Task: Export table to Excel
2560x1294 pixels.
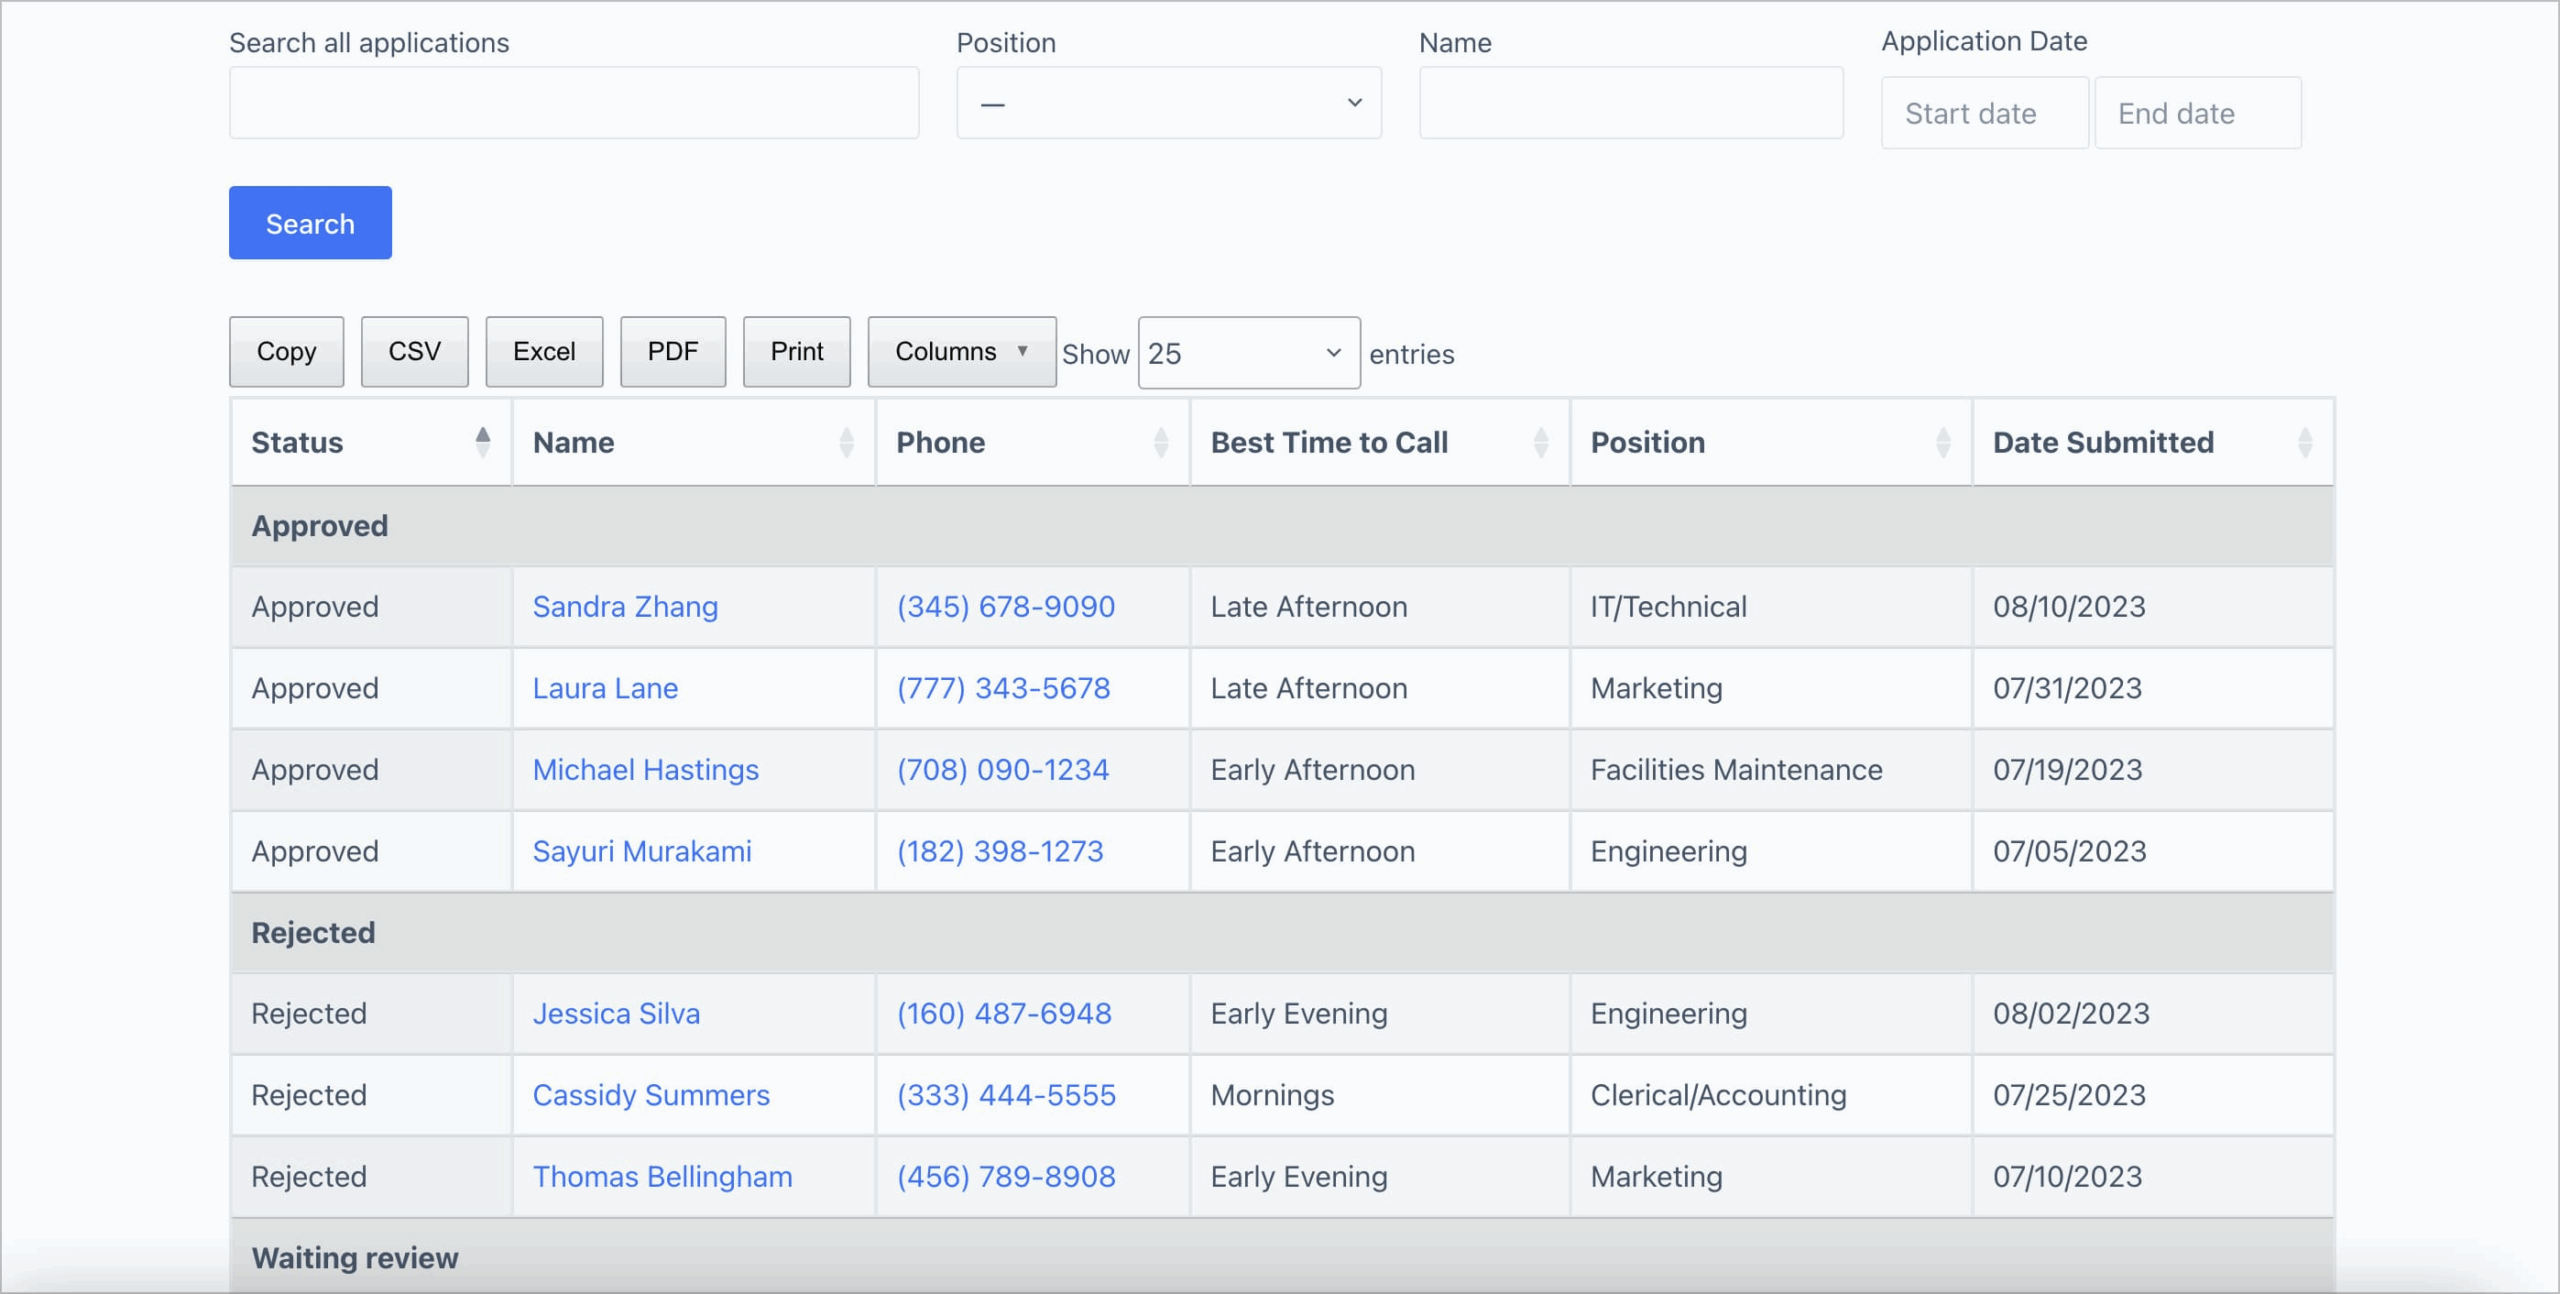Action: point(544,352)
